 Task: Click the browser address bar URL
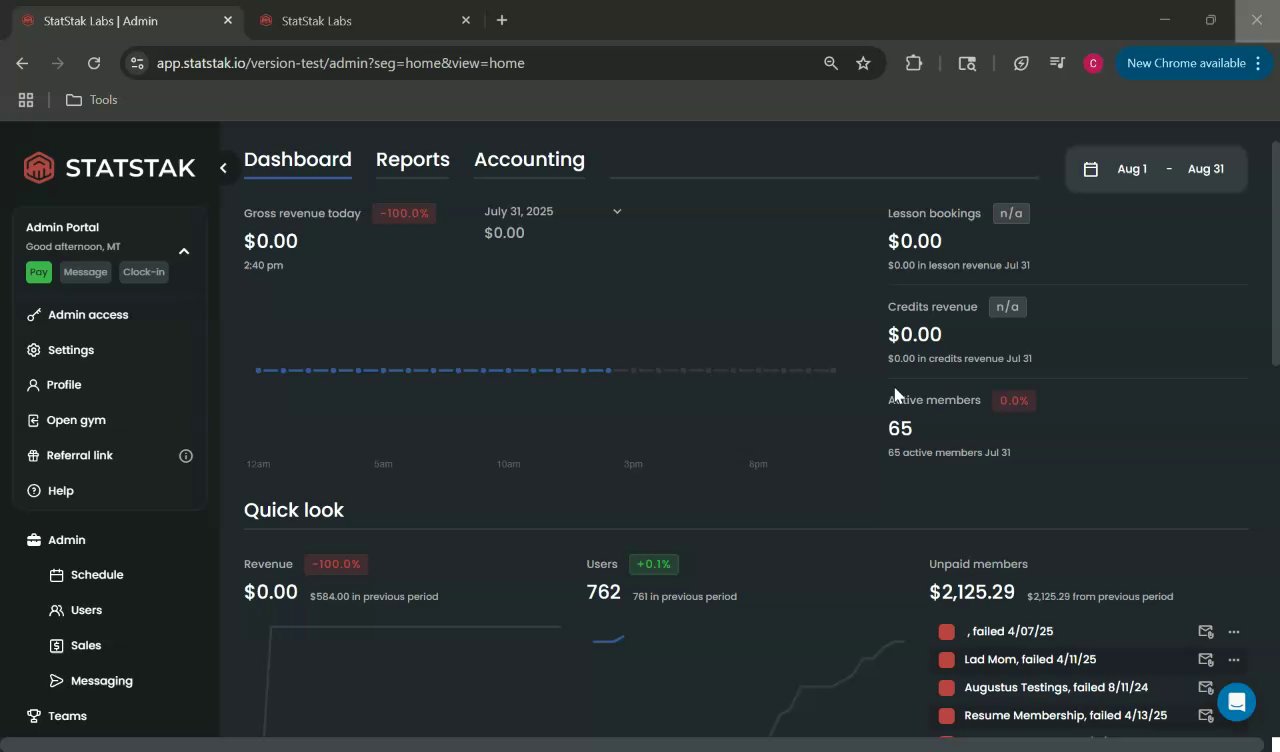(341, 63)
